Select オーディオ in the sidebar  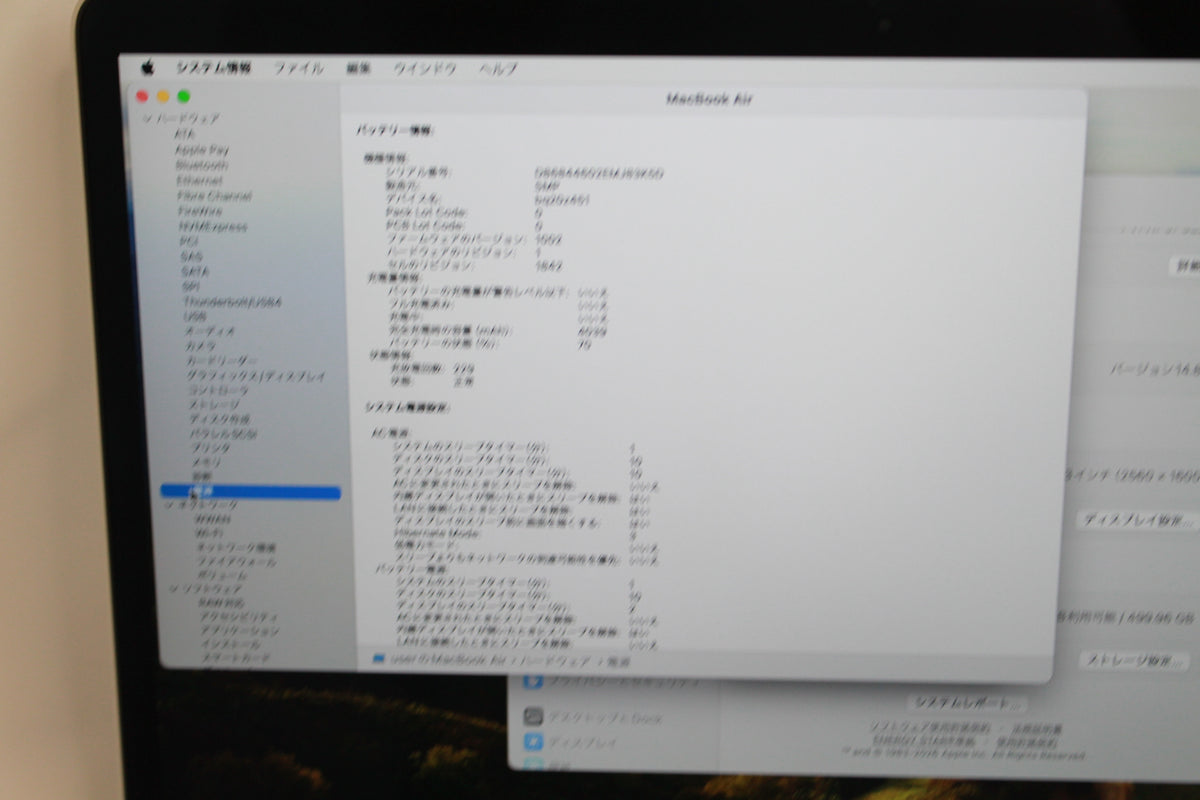pyautogui.click(x=210, y=331)
